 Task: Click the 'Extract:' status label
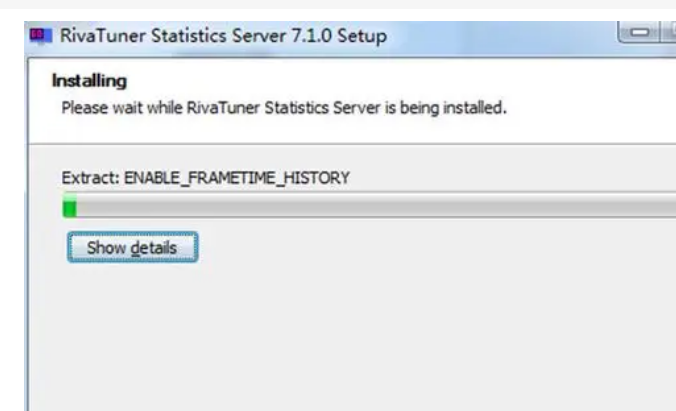click(x=90, y=178)
